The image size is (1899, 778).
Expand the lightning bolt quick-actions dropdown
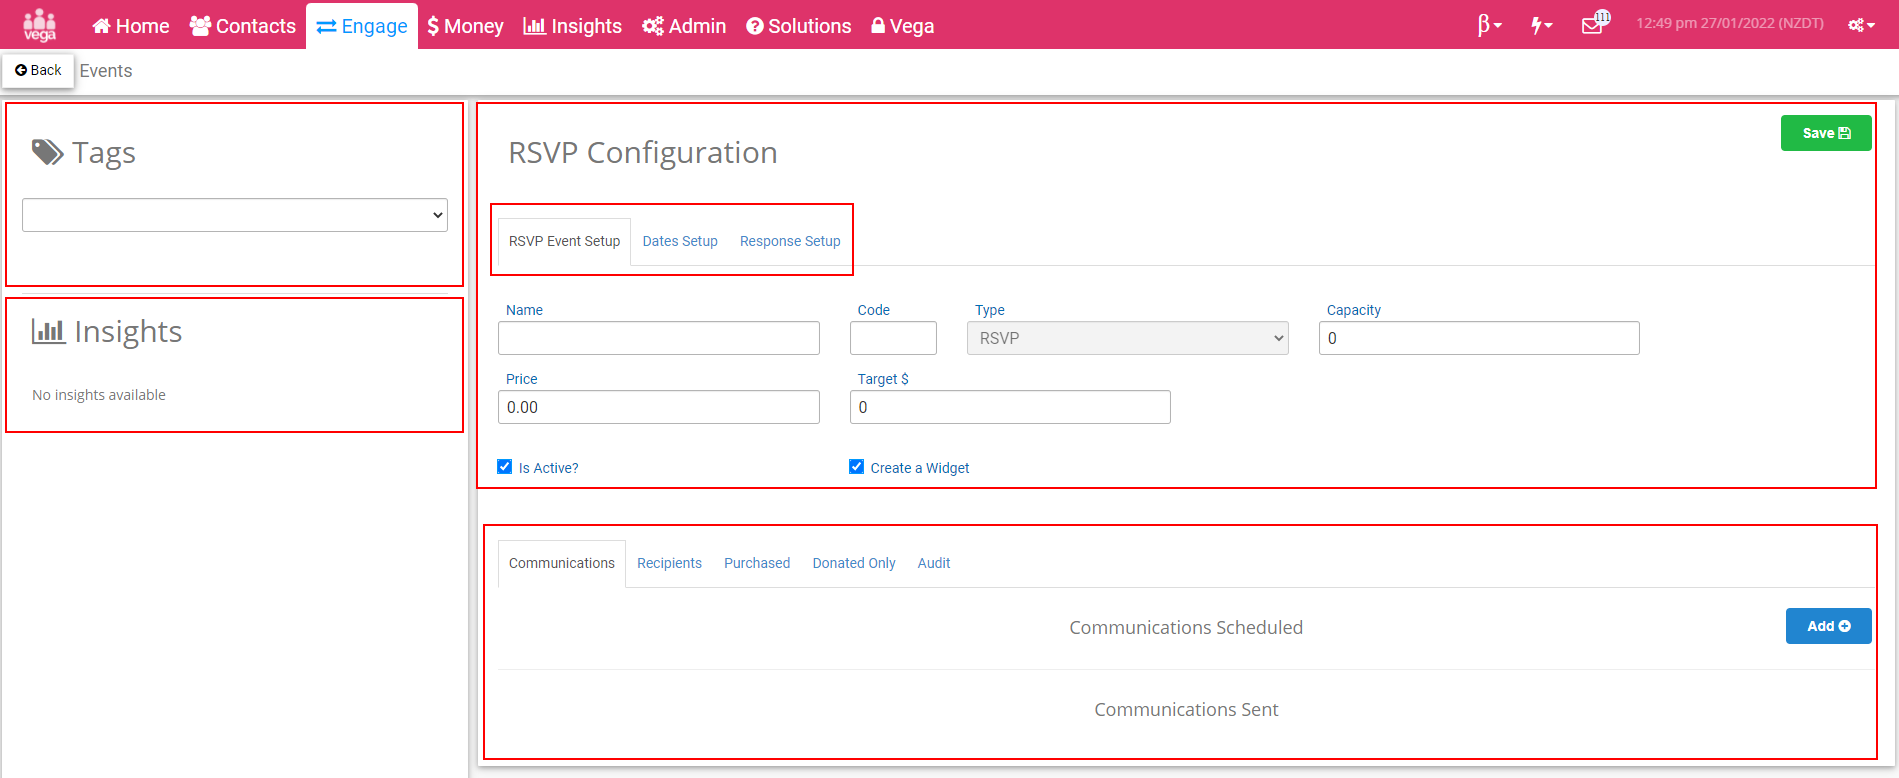pyautogui.click(x=1541, y=25)
